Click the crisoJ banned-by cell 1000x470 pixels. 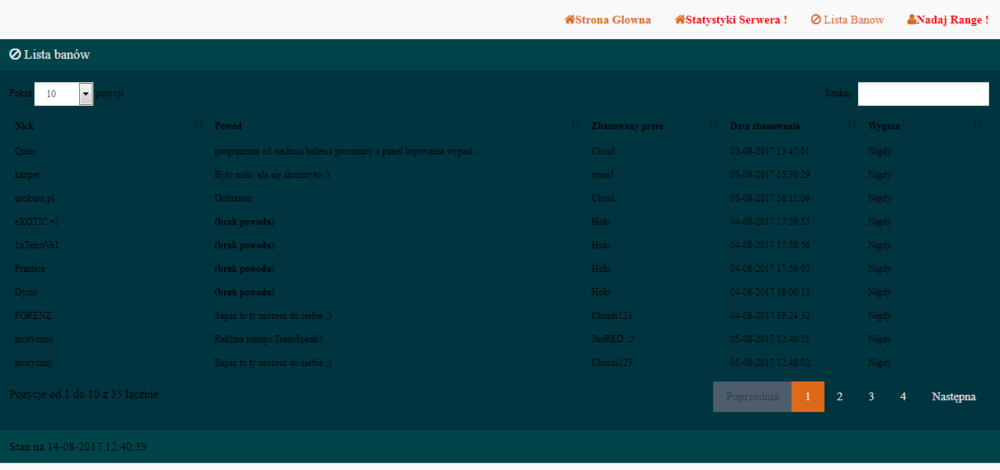[x=603, y=175]
